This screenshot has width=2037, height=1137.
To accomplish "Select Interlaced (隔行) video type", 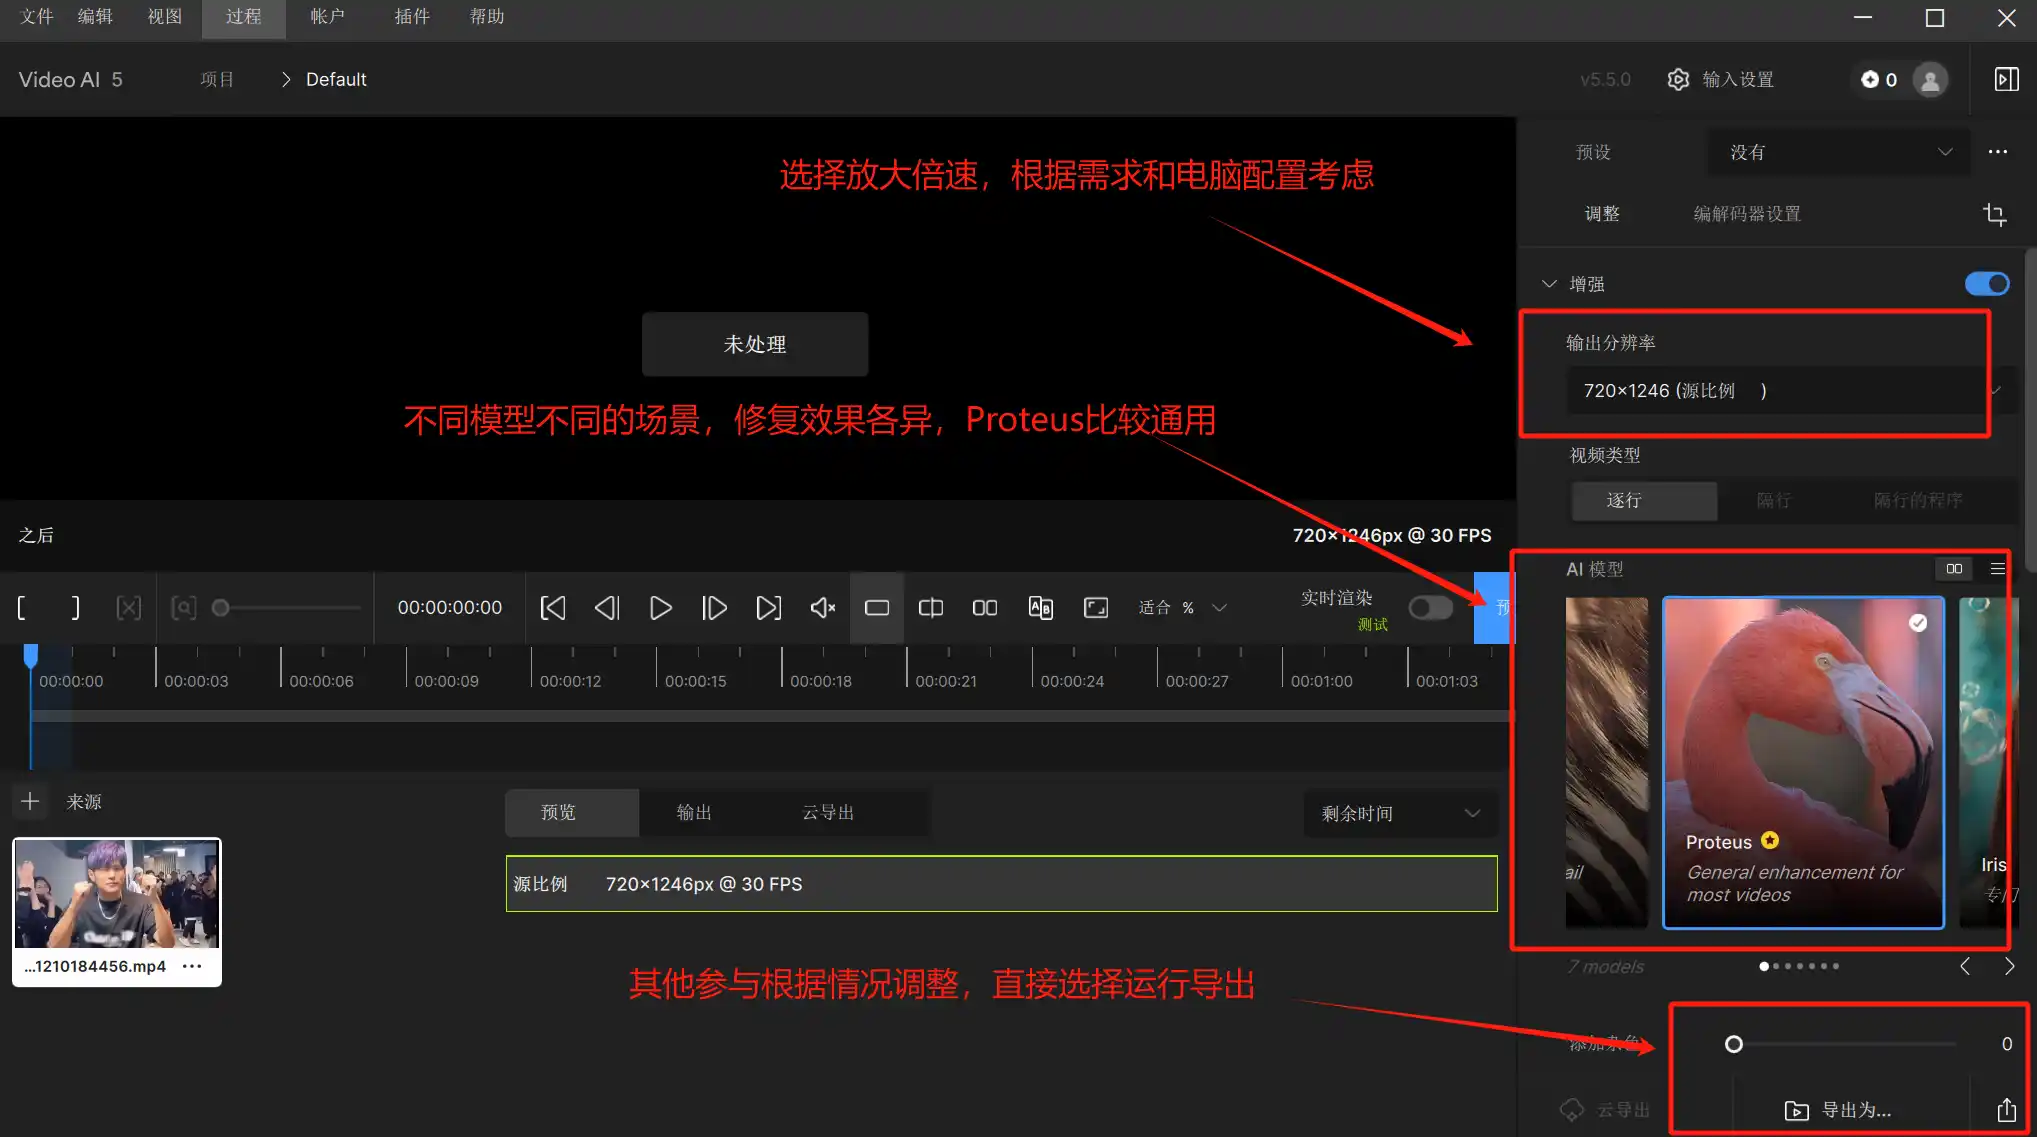I will pyautogui.click(x=1773, y=500).
